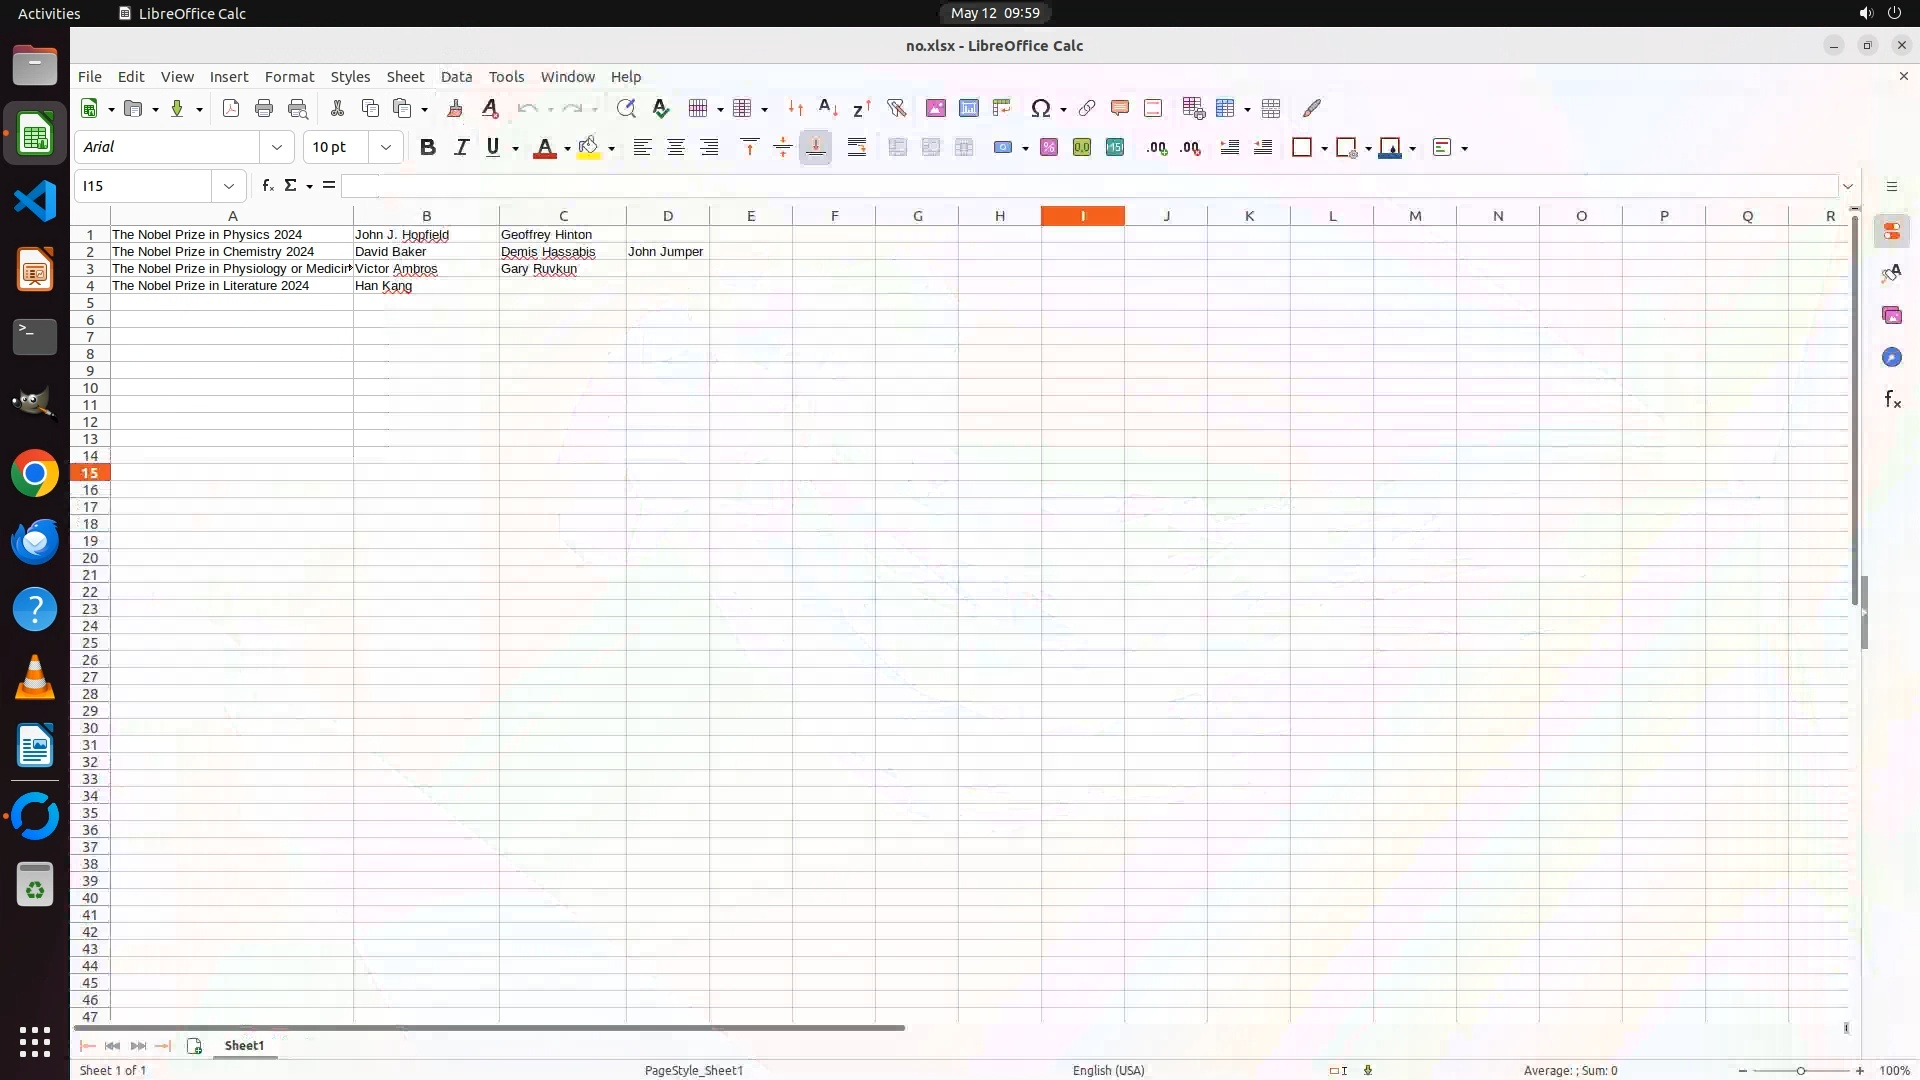Image resolution: width=1920 pixels, height=1080 pixels.
Task: Click the Sort Ascending icon
Action: [x=828, y=108]
